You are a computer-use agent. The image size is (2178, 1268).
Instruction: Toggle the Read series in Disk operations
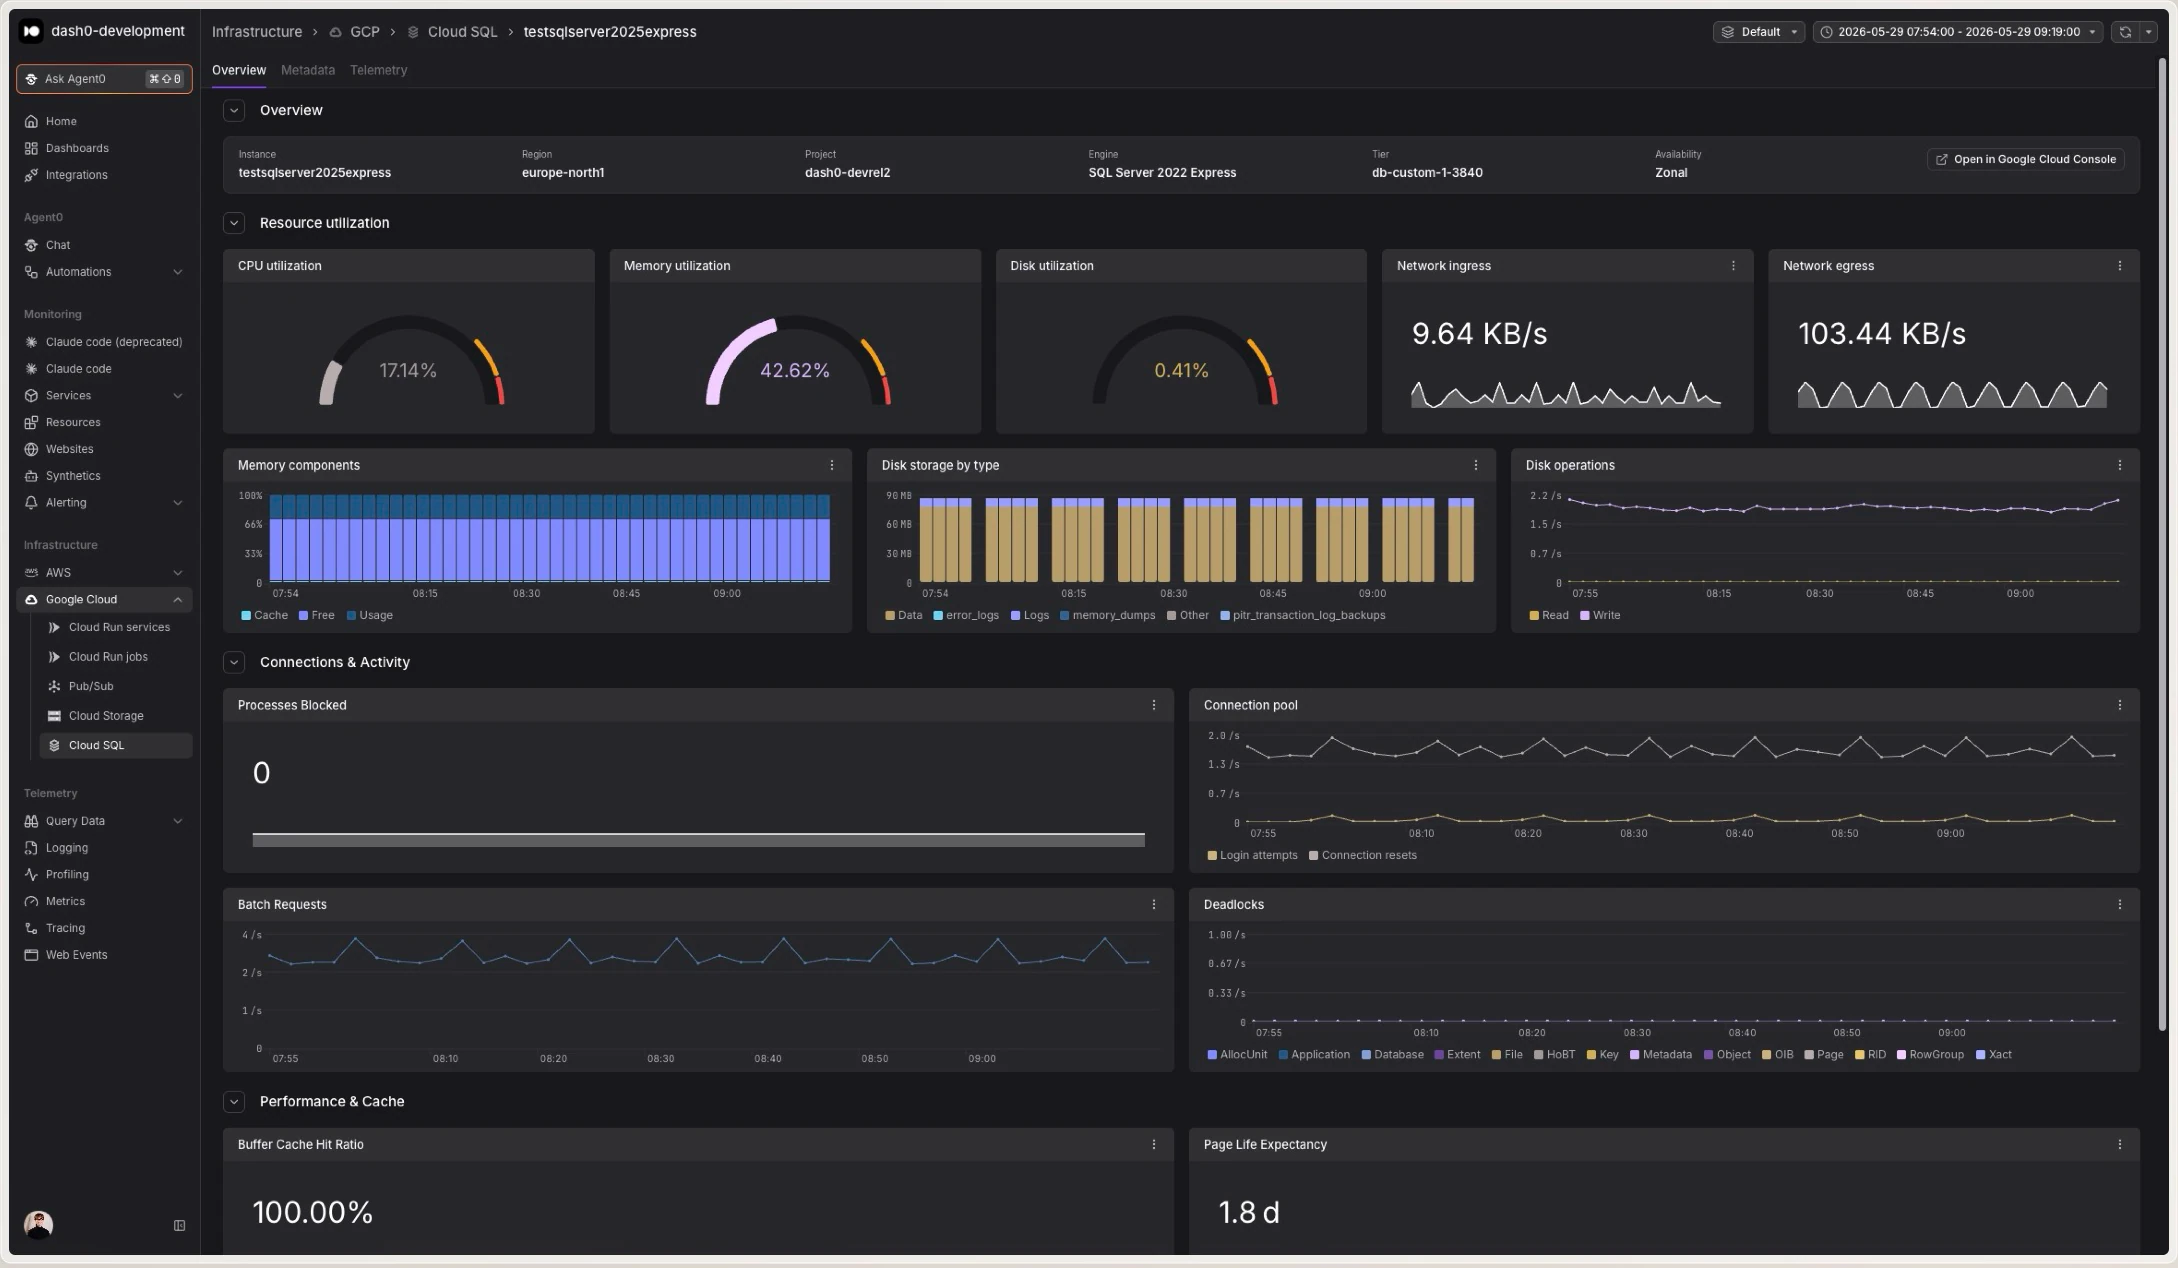pos(1548,615)
